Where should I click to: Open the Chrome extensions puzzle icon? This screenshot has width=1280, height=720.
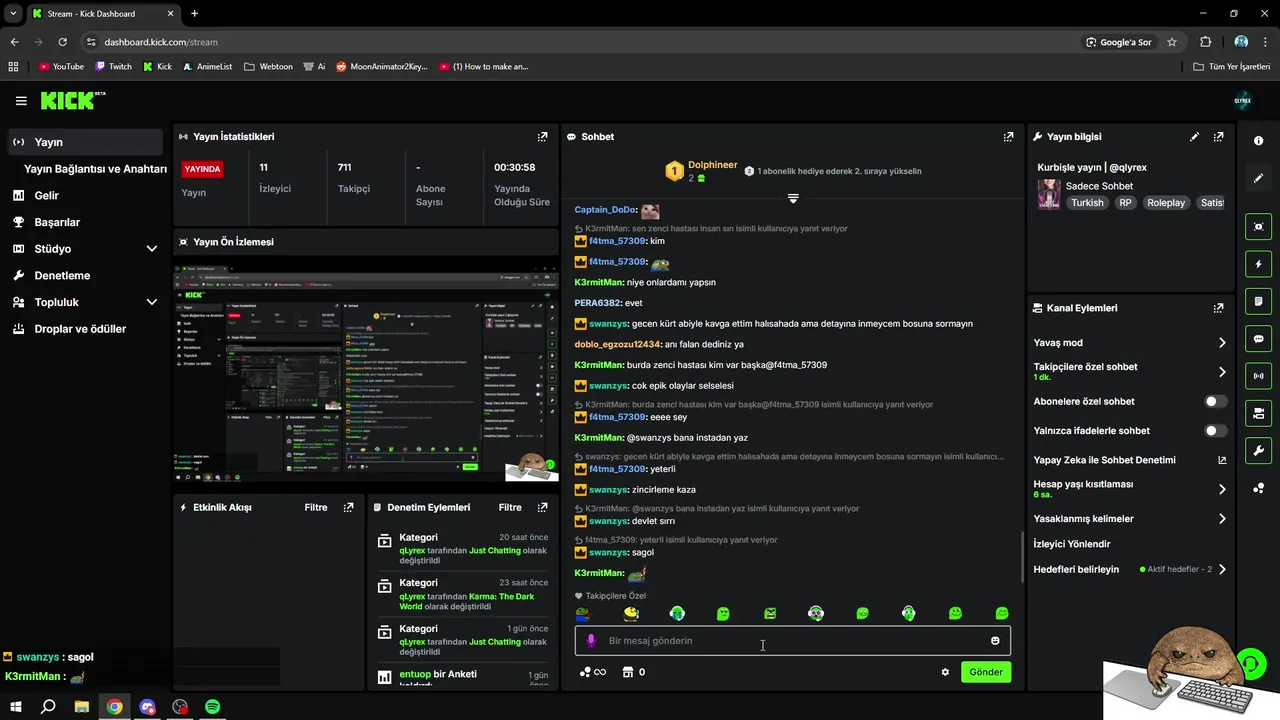tap(1205, 42)
